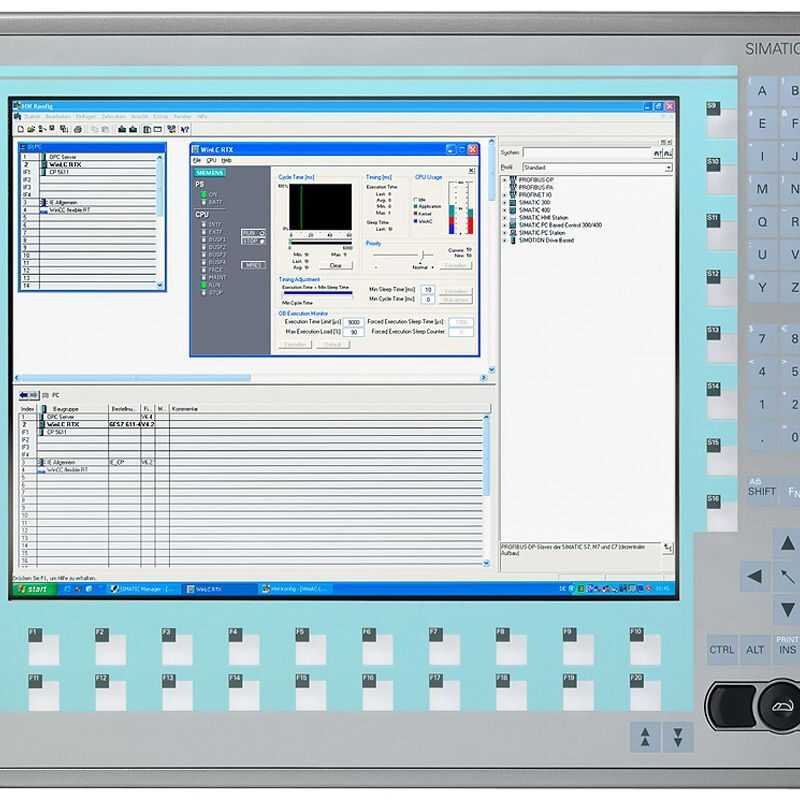Click the up arrow cursor key
800x800 pixels.
click(787, 544)
